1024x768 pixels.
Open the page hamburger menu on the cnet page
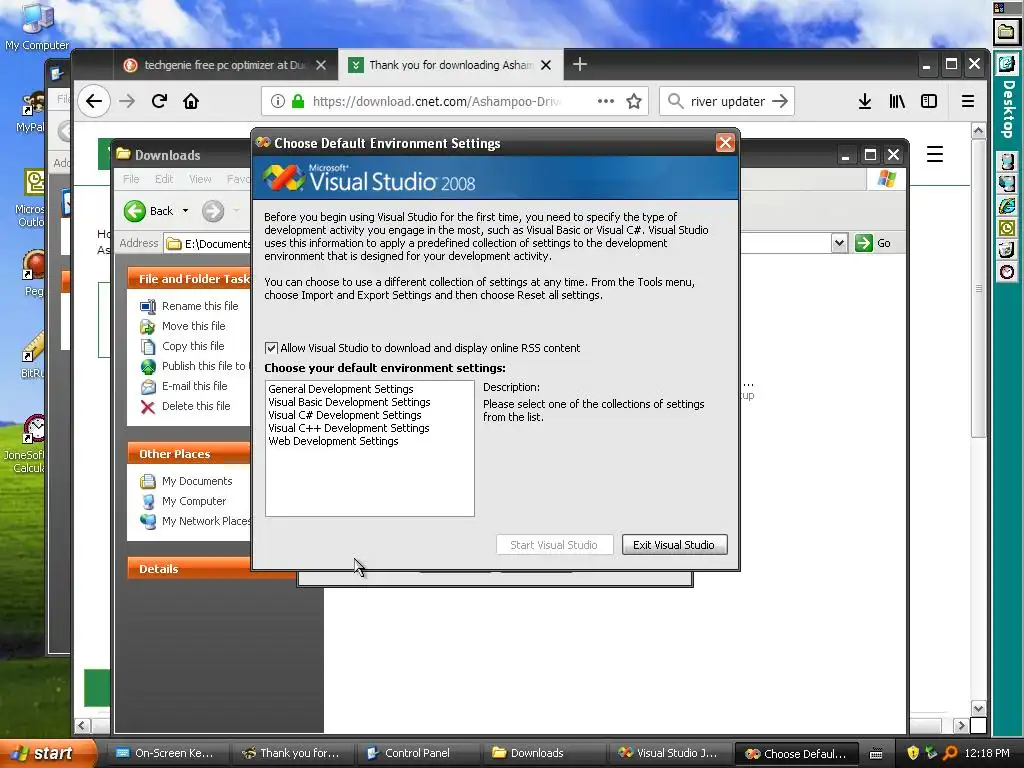click(x=935, y=155)
